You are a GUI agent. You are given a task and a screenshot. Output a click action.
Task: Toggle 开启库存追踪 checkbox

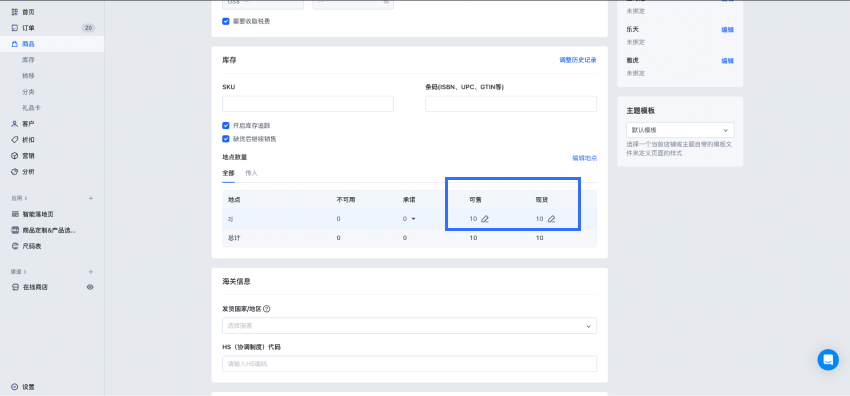pyautogui.click(x=226, y=125)
